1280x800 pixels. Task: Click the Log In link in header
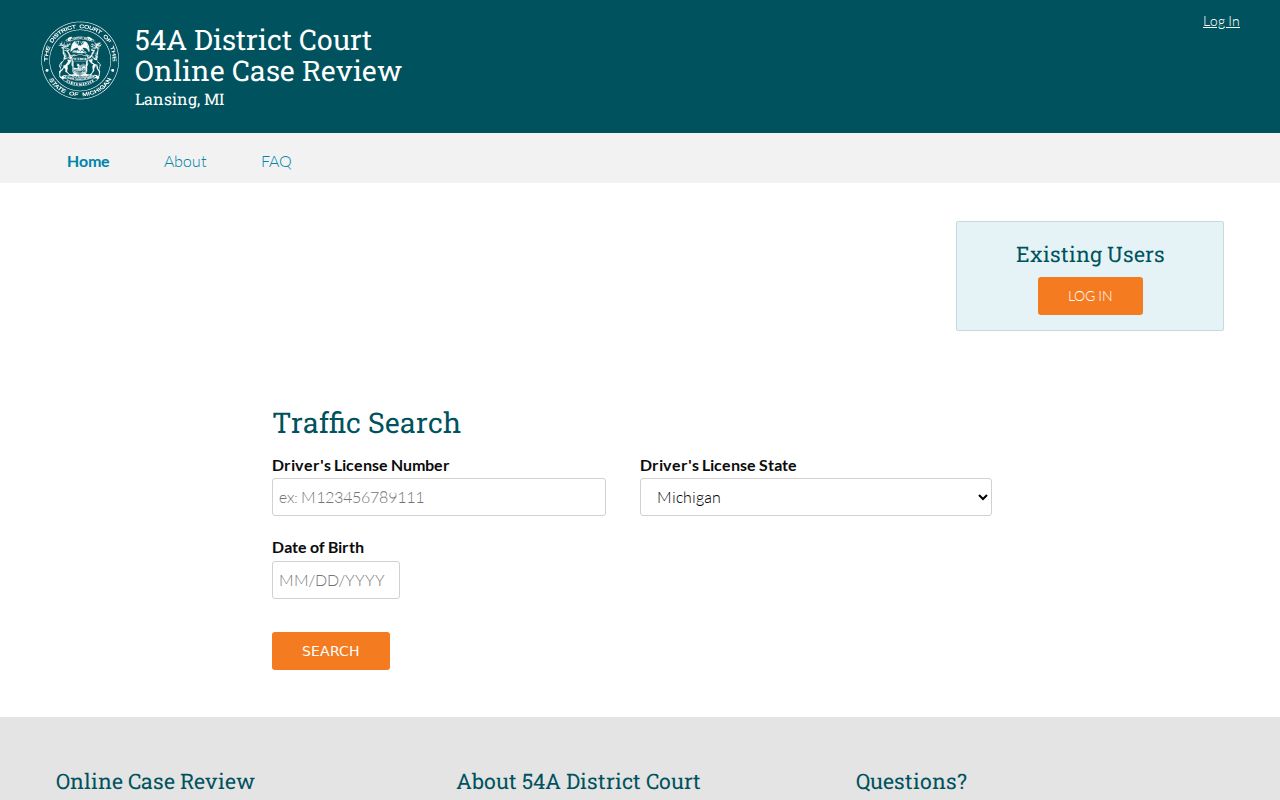(1221, 21)
